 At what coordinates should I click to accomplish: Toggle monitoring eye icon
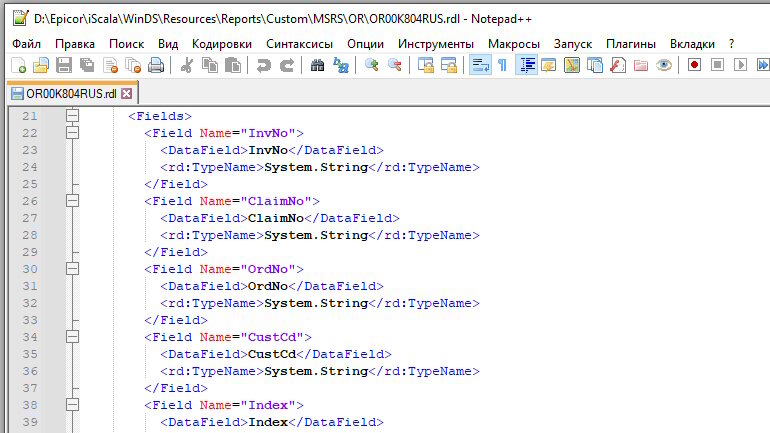point(664,65)
